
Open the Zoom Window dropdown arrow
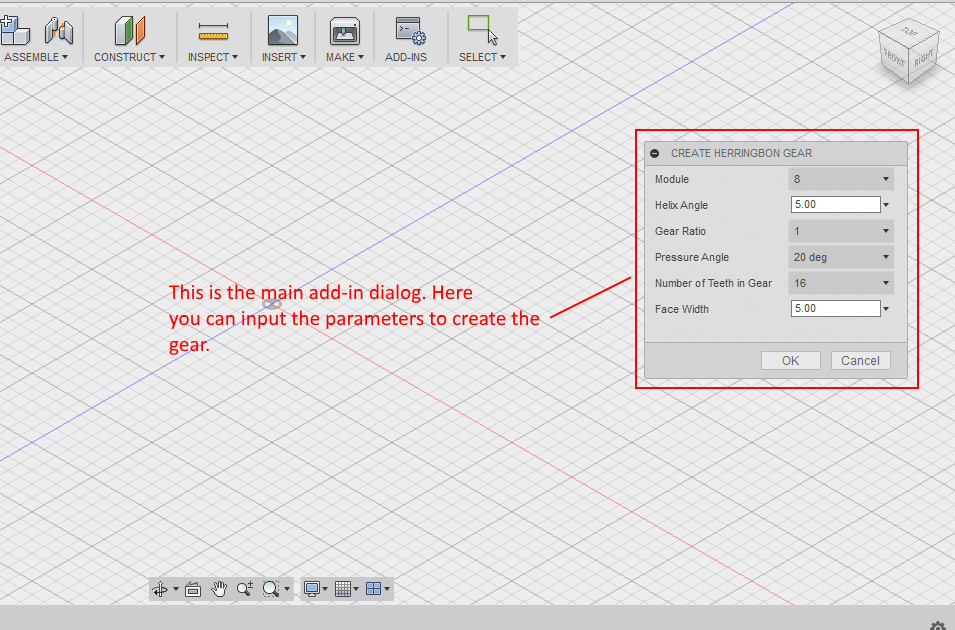point(287,589)
